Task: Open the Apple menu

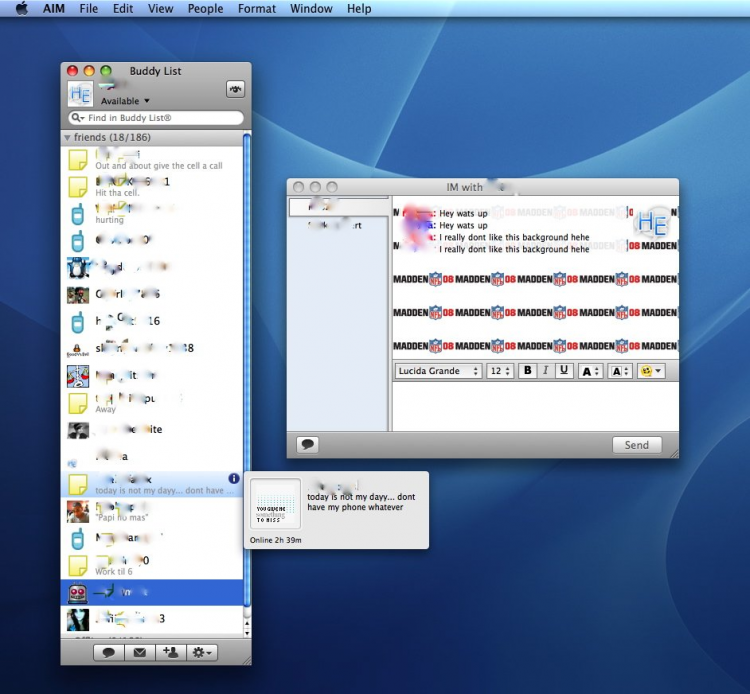Action: 21,9
